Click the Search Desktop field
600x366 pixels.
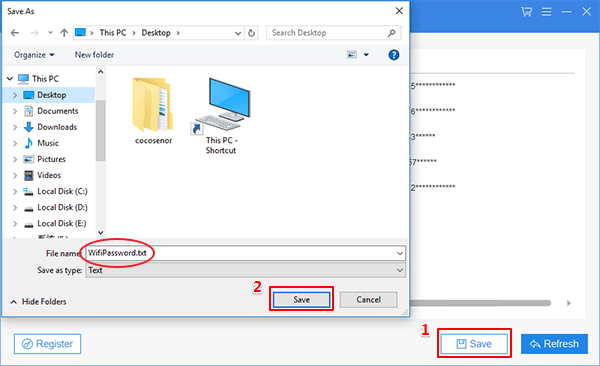tap(333, 33)
